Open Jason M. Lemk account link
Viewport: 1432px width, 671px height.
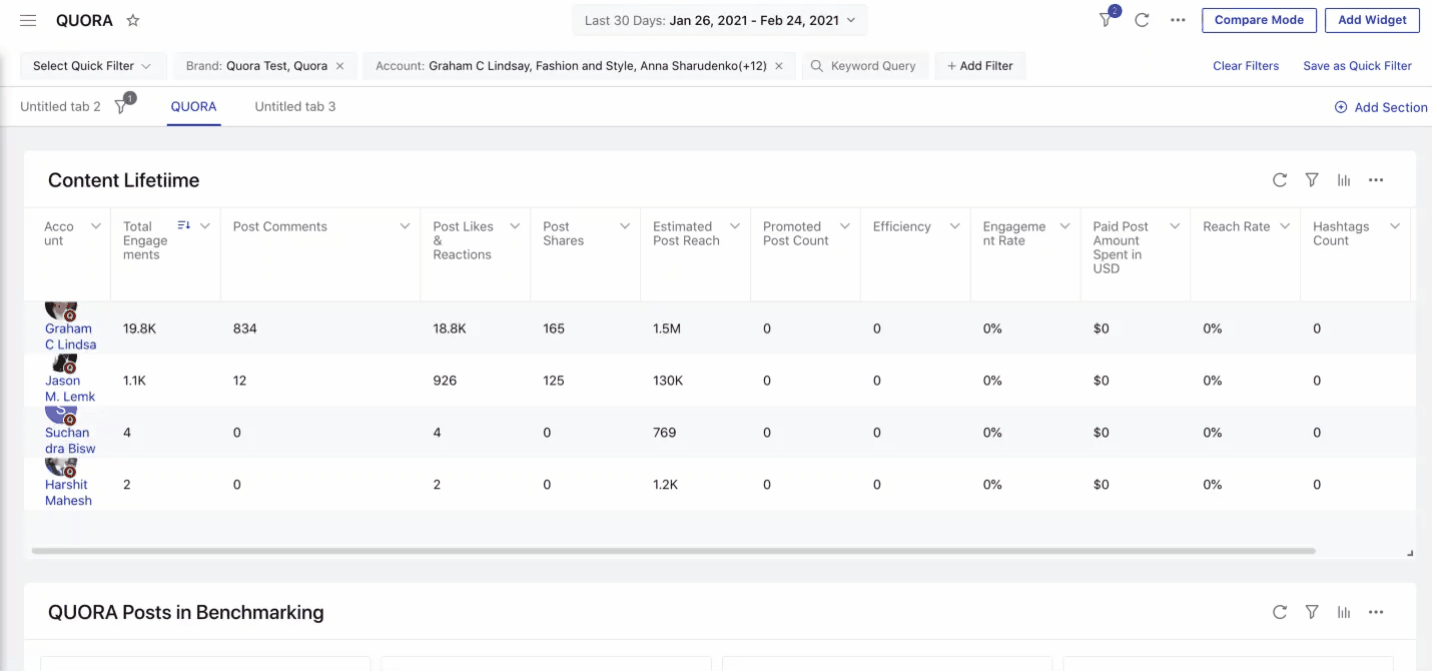(70, 388)
